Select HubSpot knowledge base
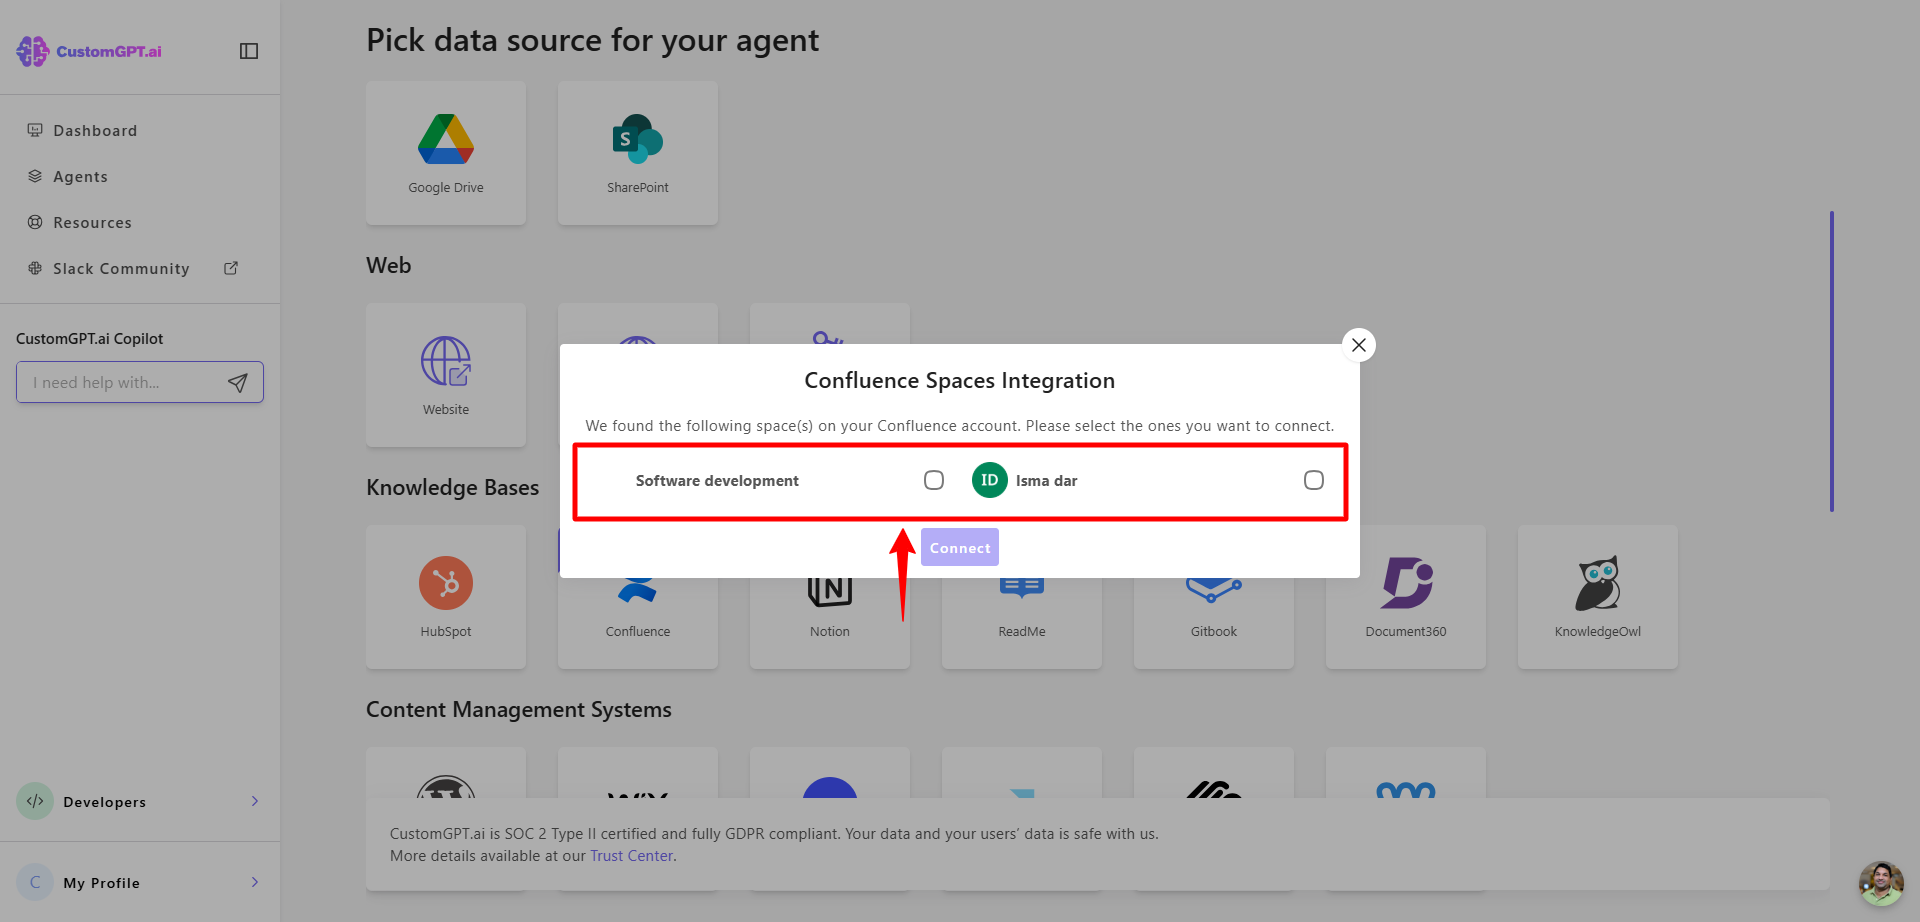This screenshot has width=1920, height=922. 446,597
